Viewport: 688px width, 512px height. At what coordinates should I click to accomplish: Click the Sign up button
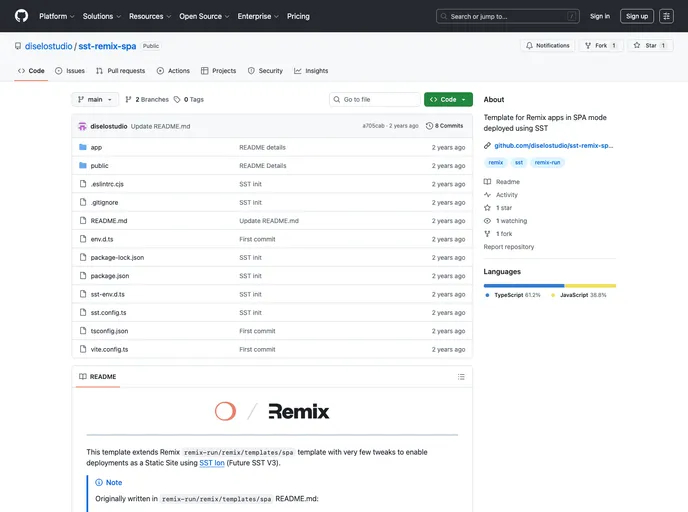(636, 16)
